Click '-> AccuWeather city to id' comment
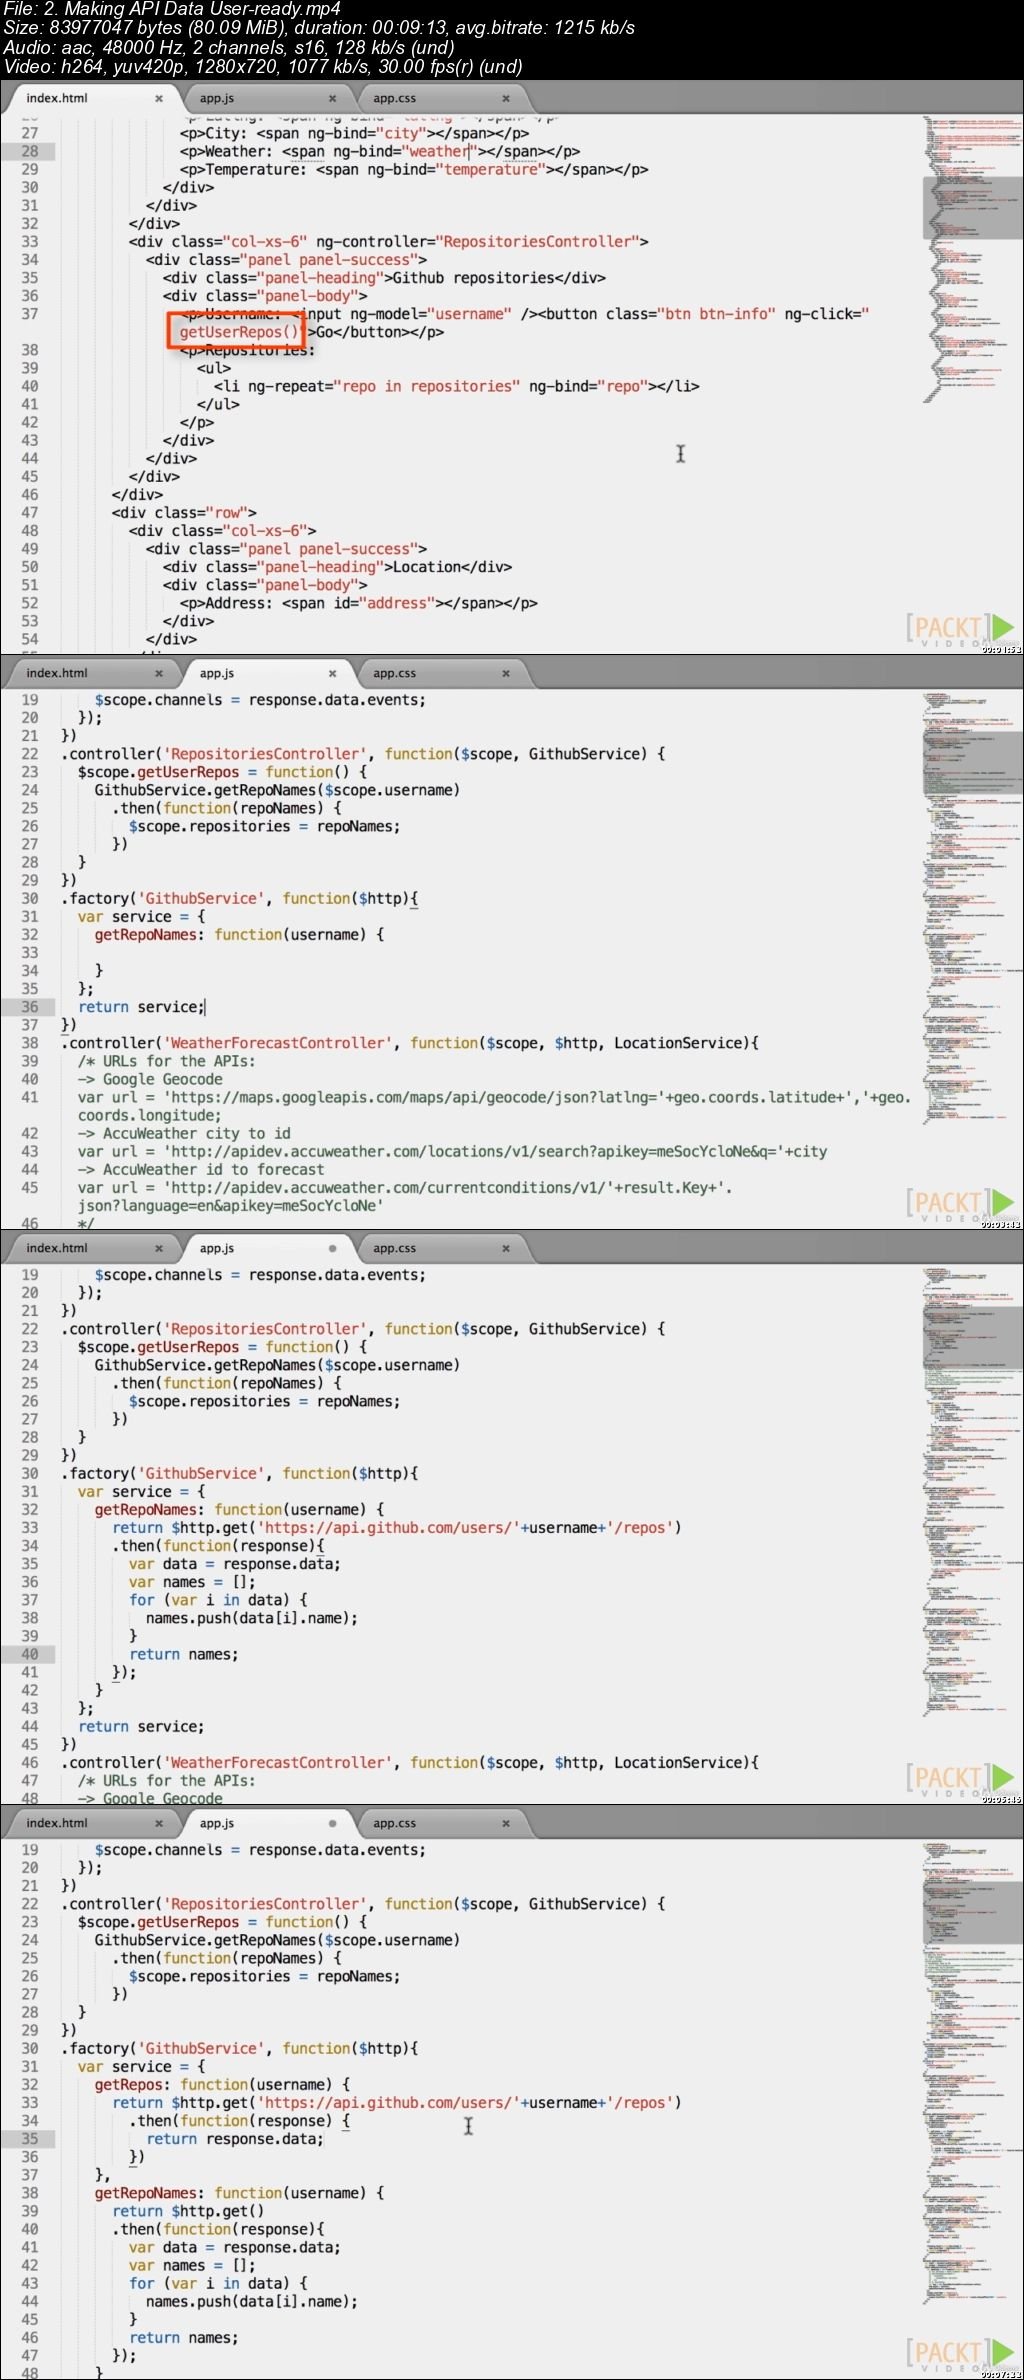Screen dimensions: 1024x2380 tap(184, 1133)
